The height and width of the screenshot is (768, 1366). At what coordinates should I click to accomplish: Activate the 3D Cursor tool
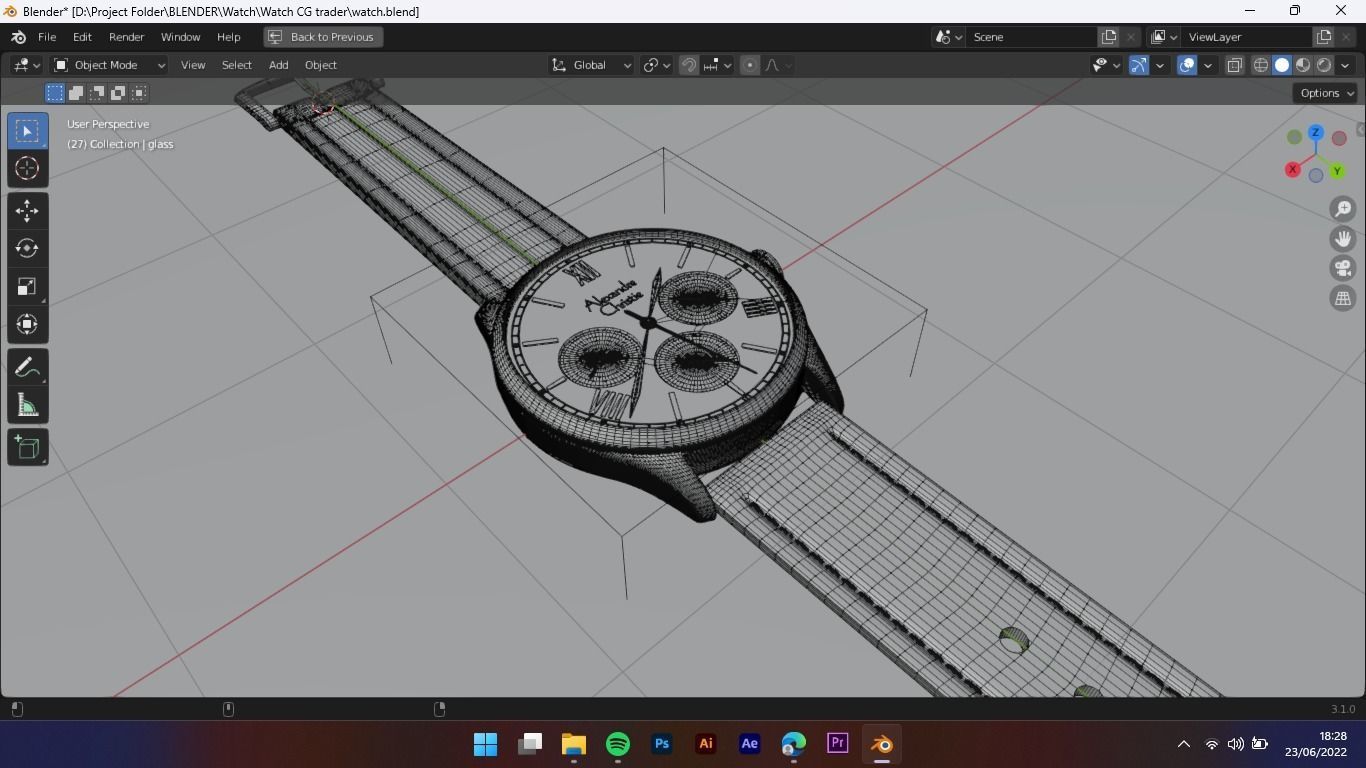tap(27, 168)
